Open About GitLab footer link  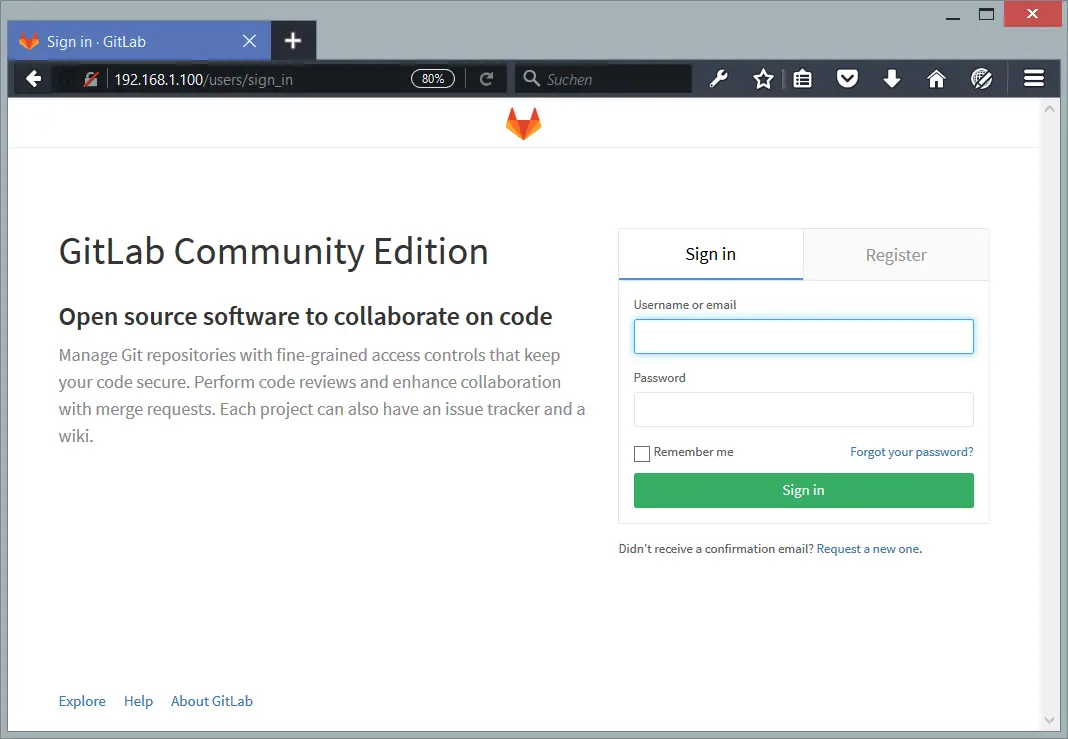tap(212, 701)
